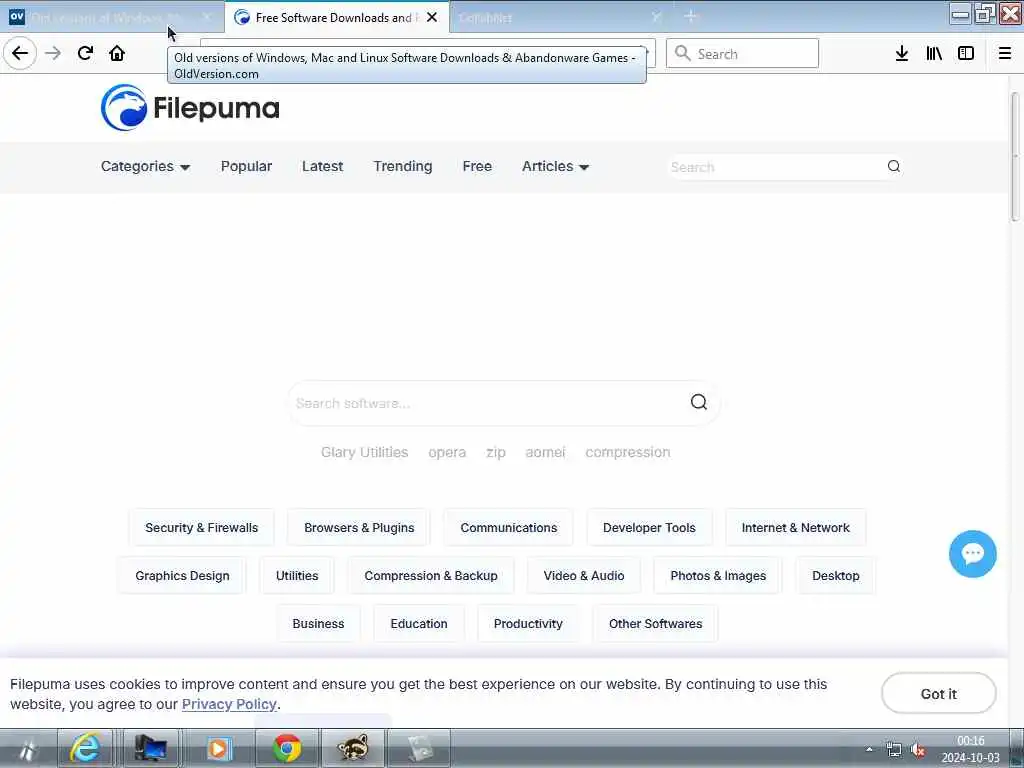Click the aomei search suggestion

click(545, 452)
